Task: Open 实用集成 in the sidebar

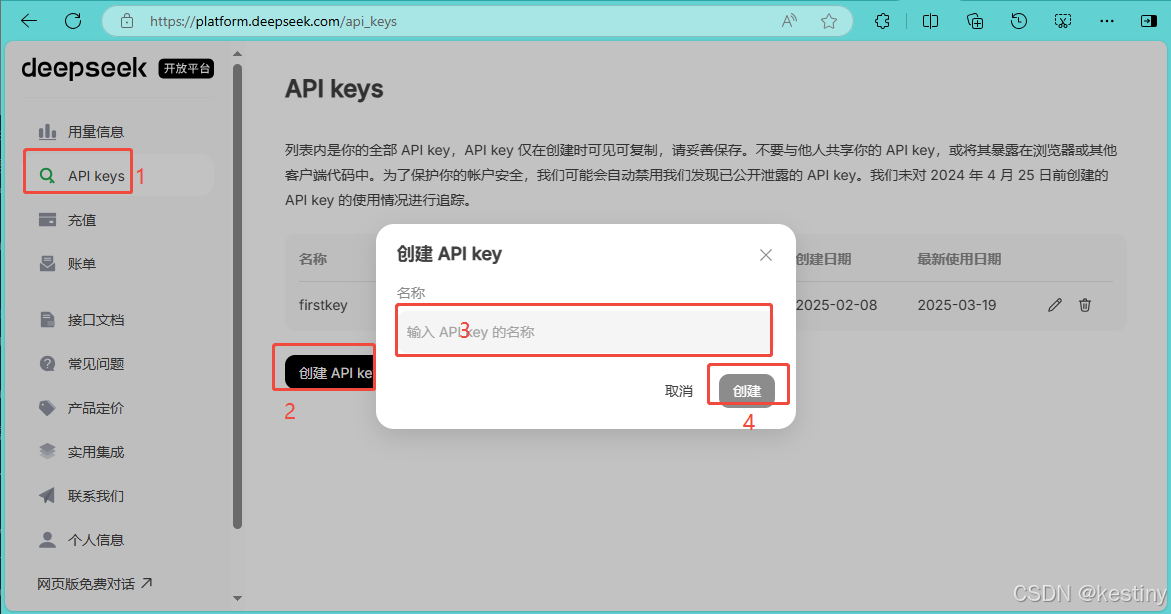Action: tap(96, 452)
